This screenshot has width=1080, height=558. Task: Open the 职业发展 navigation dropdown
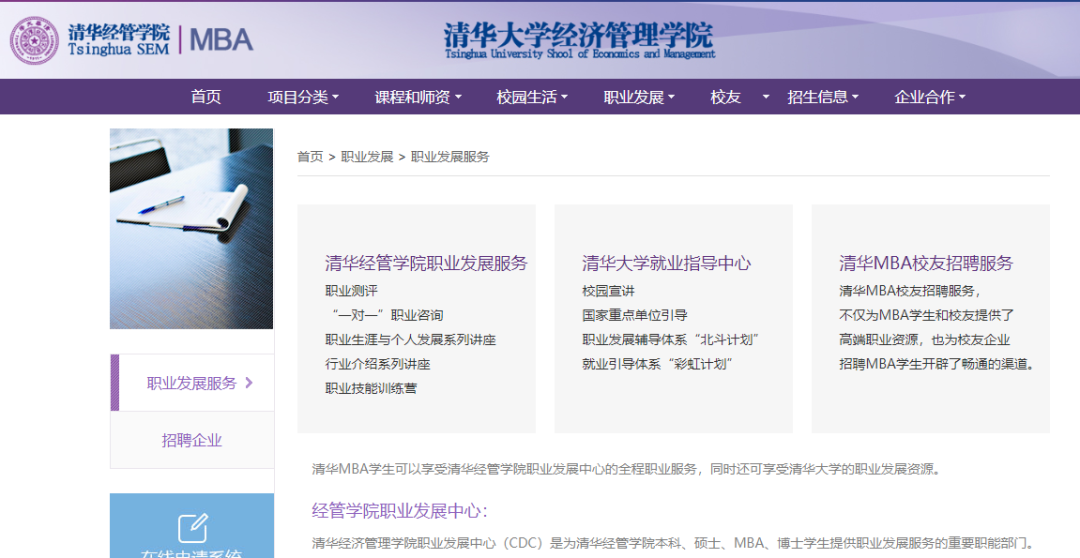pyautogui.click(x=639, y=97)
